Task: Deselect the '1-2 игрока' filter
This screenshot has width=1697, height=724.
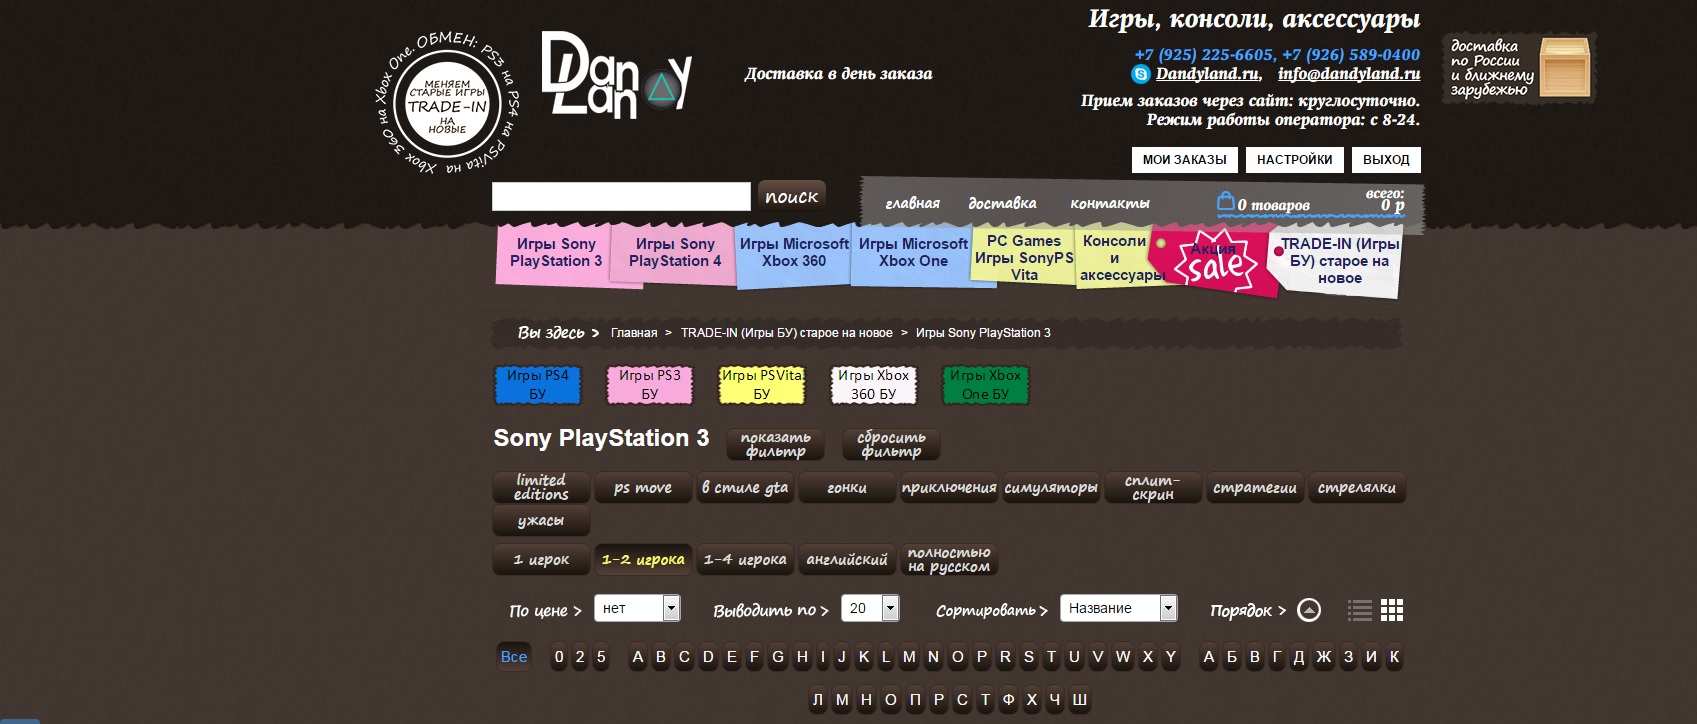Action: (643, 560)
